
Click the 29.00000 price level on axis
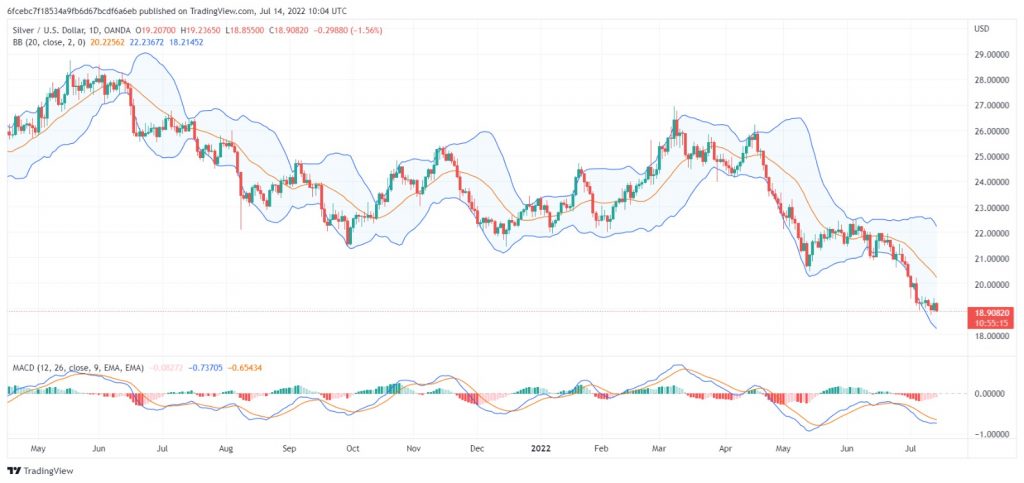coord(990,54)
